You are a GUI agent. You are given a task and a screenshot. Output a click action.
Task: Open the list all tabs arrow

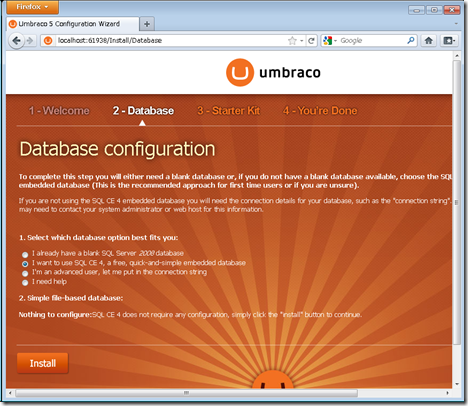(456, 24)
